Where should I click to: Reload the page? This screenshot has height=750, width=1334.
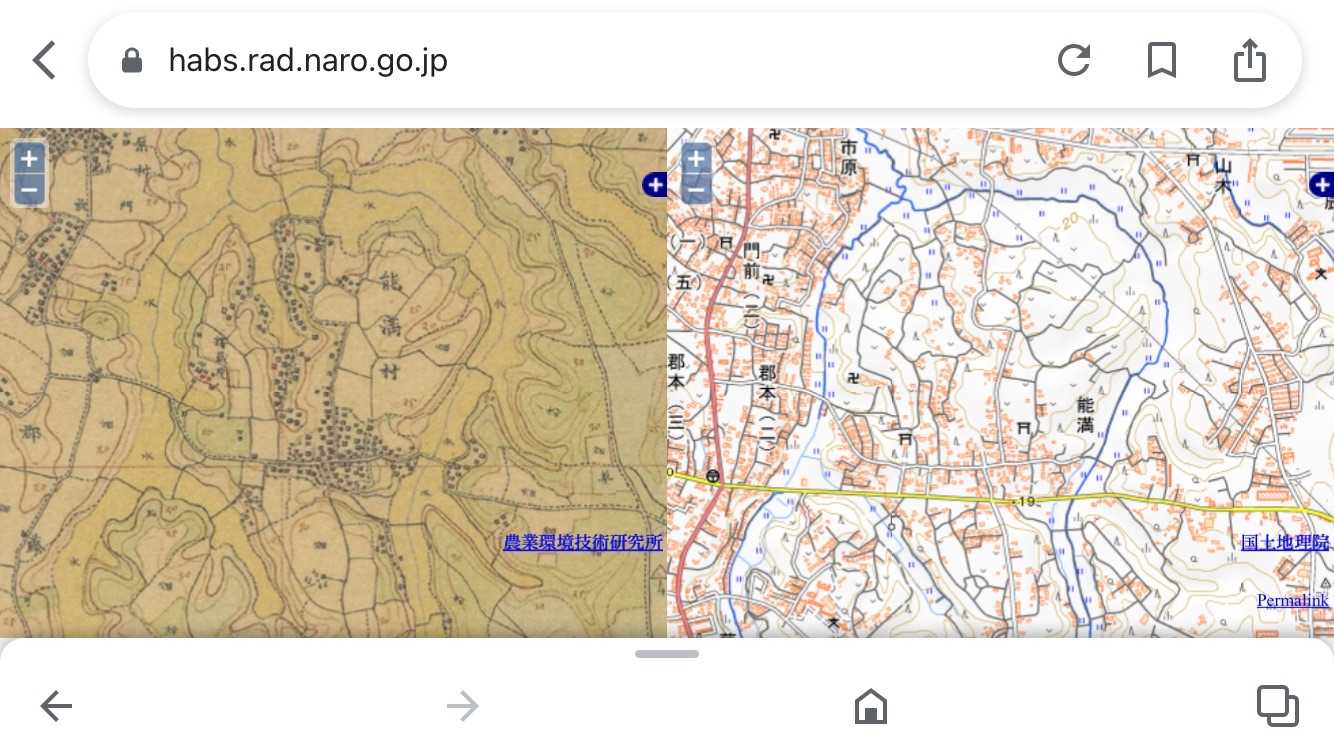(x=1074, y=61)
